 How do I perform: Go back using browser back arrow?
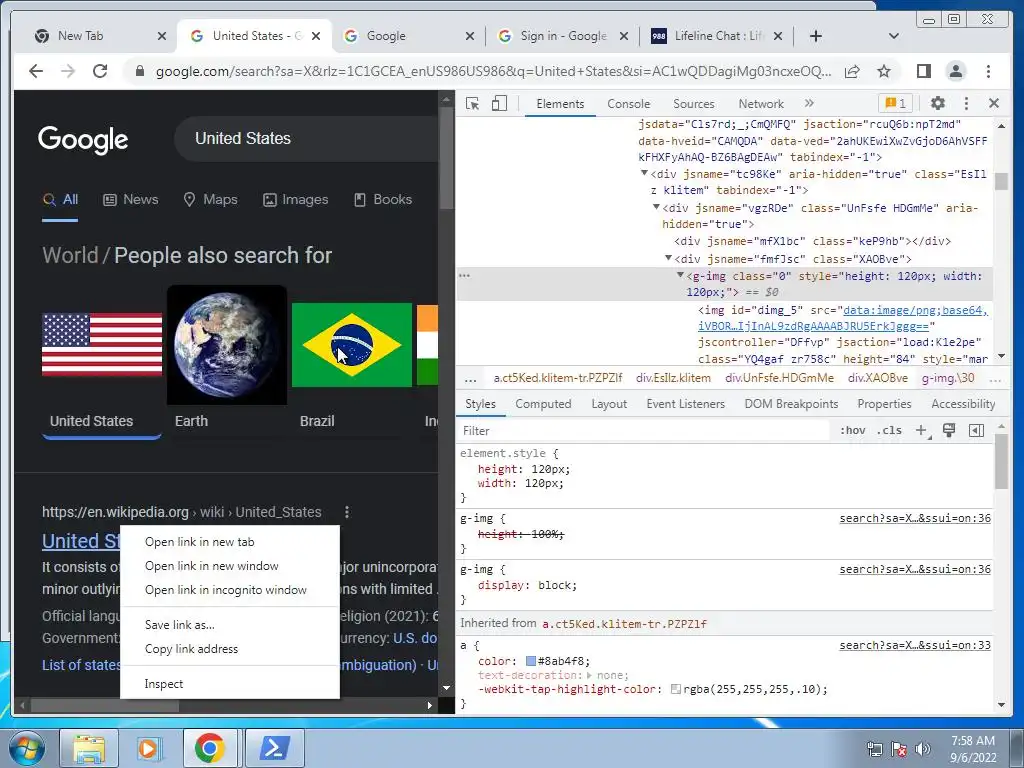36,71
